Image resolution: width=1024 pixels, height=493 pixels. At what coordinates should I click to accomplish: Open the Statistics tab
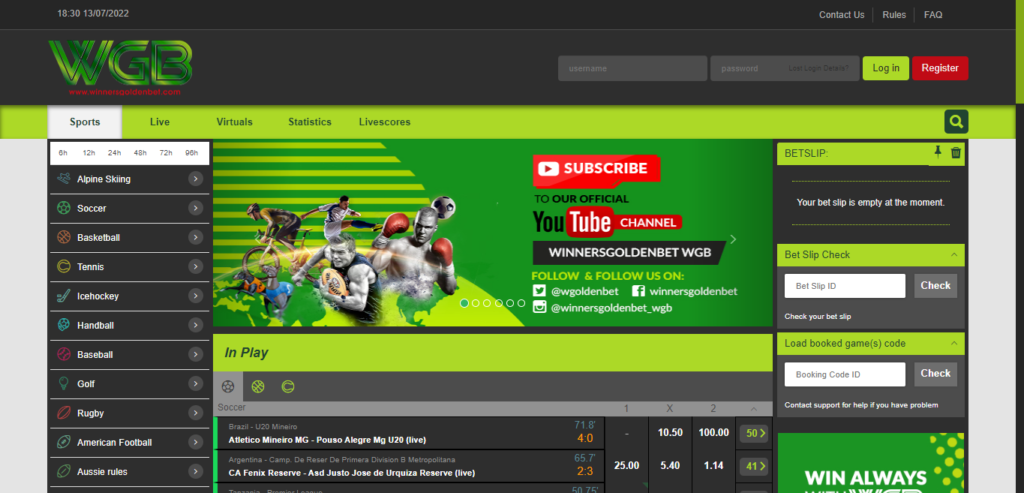coord(310,122)
